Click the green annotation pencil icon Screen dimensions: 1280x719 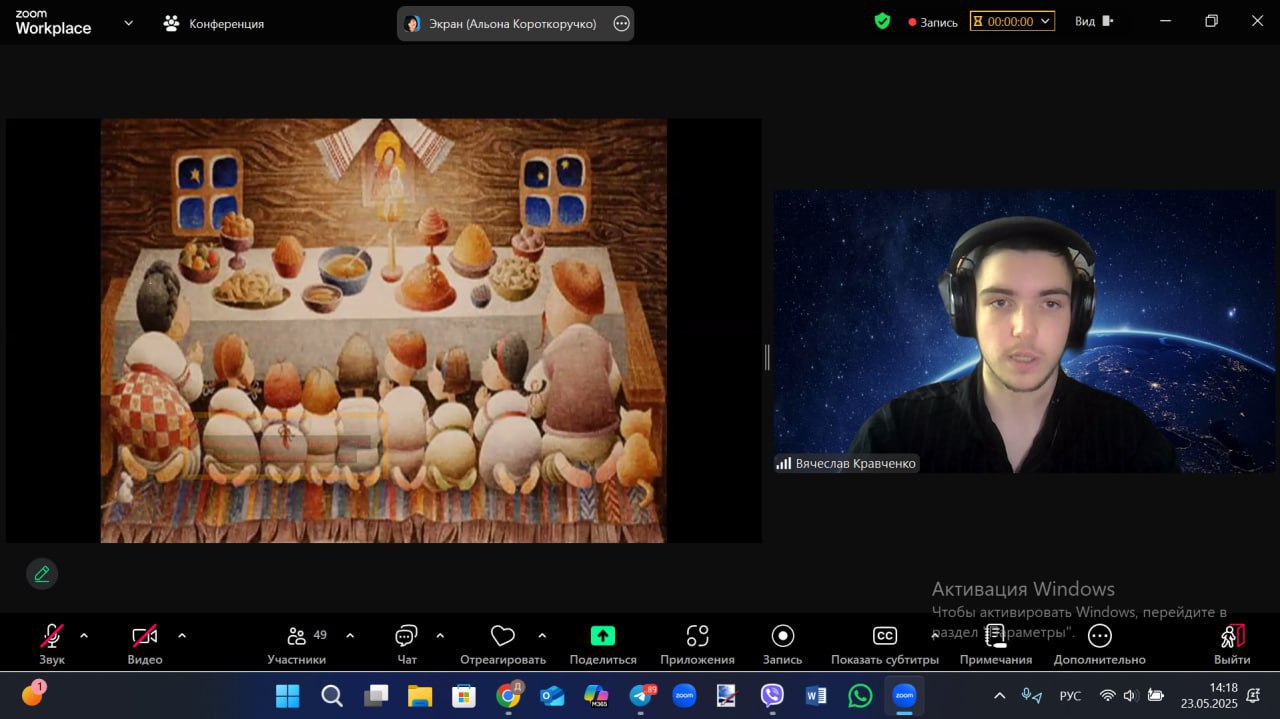(x=42, y=574)
